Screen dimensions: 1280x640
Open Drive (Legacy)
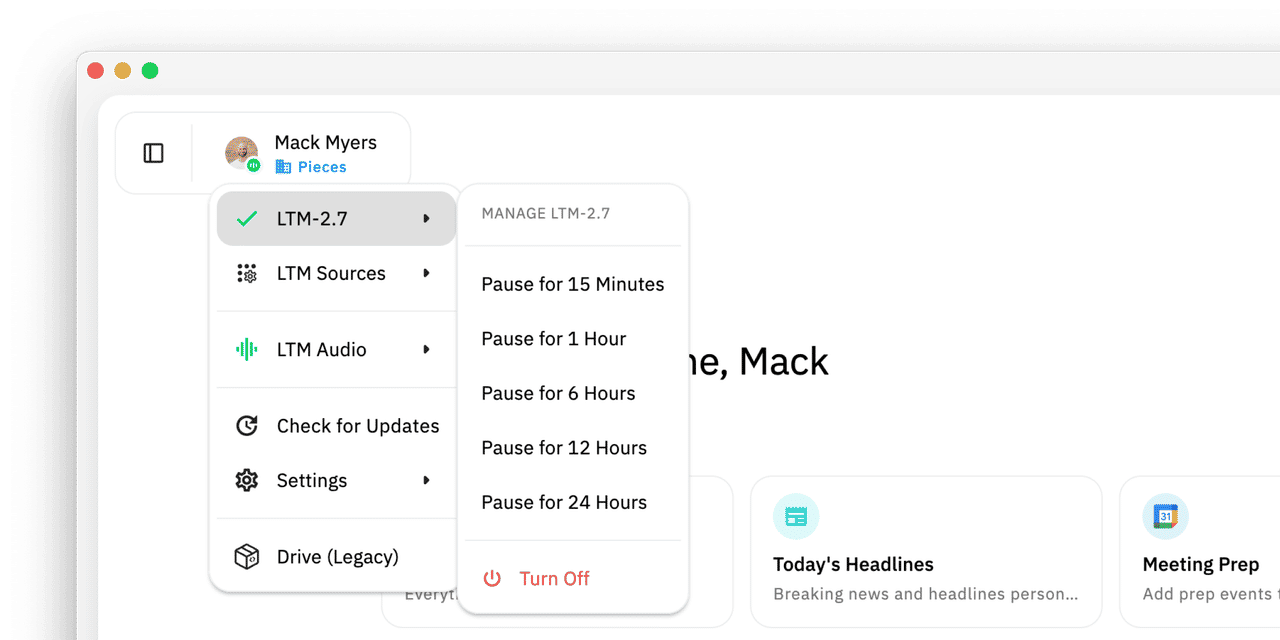pos(337,557)
